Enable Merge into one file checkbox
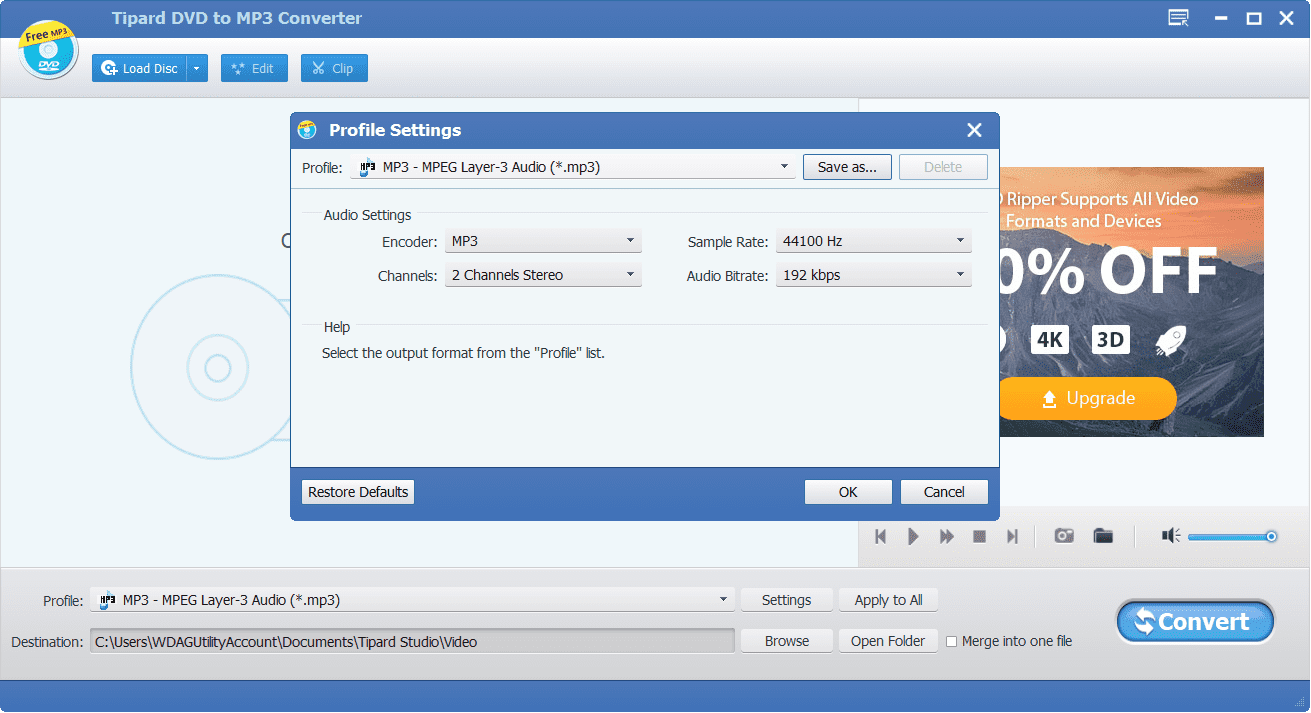 952,641
